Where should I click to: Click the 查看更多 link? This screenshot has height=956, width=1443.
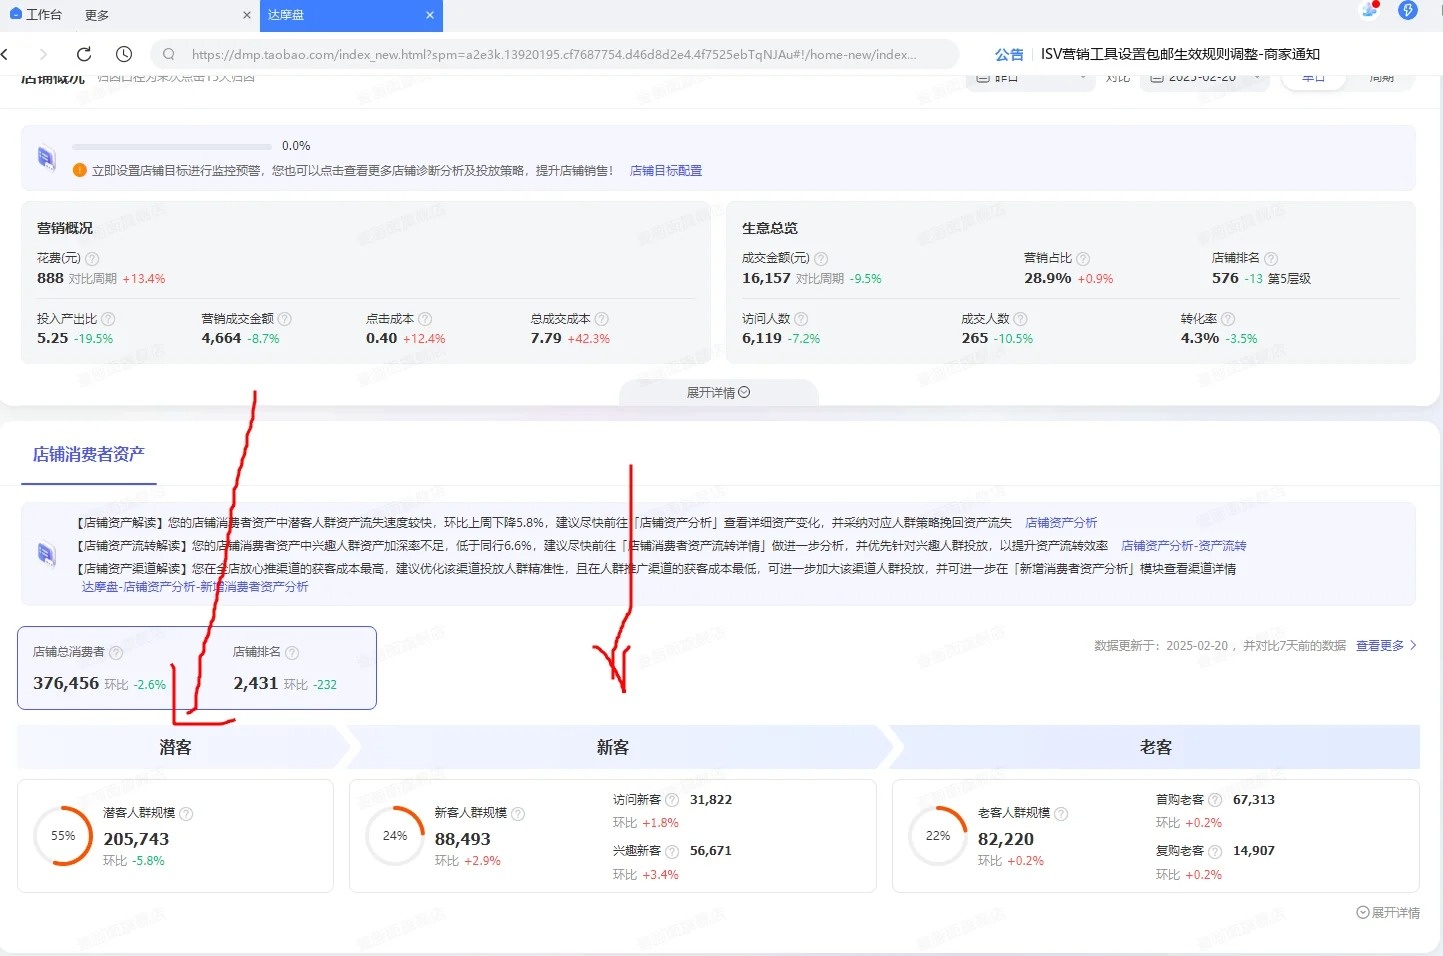(1380, 646)
